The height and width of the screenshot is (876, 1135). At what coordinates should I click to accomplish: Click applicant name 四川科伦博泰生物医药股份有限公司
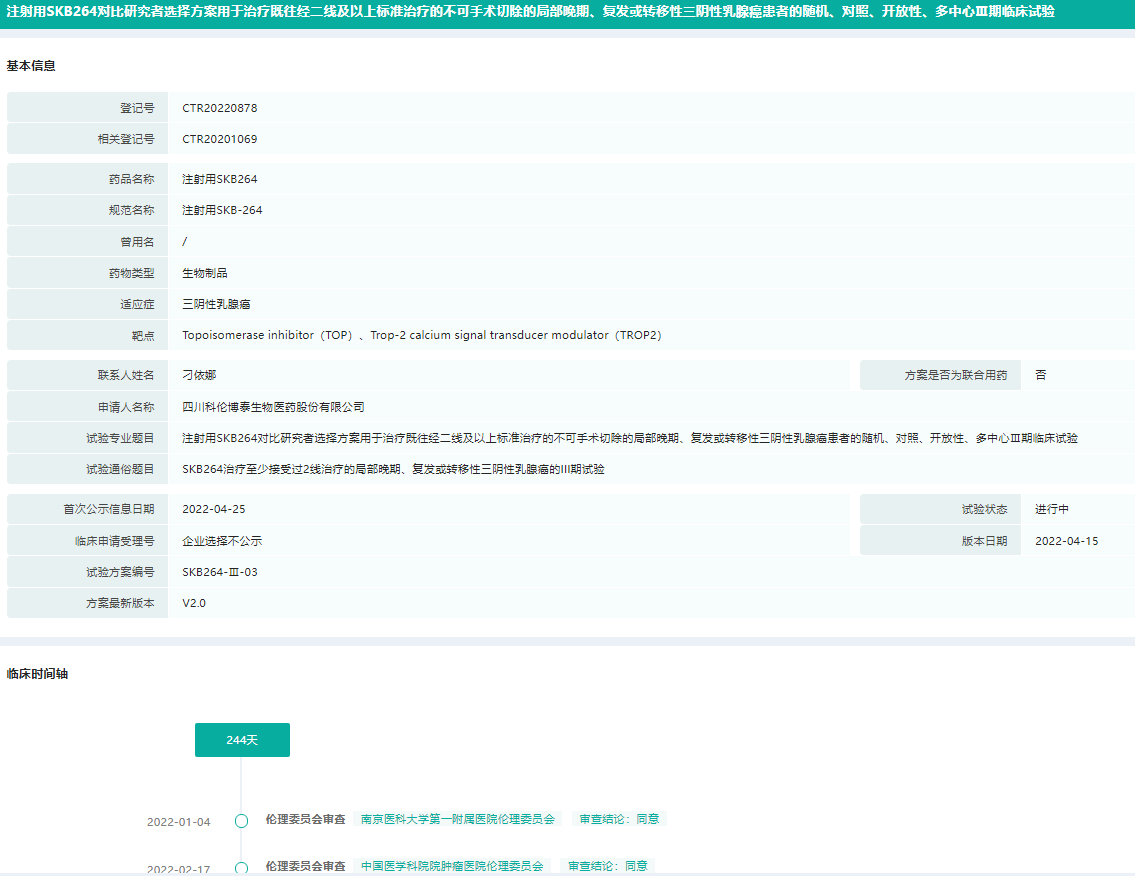click(x=273, y=407)
